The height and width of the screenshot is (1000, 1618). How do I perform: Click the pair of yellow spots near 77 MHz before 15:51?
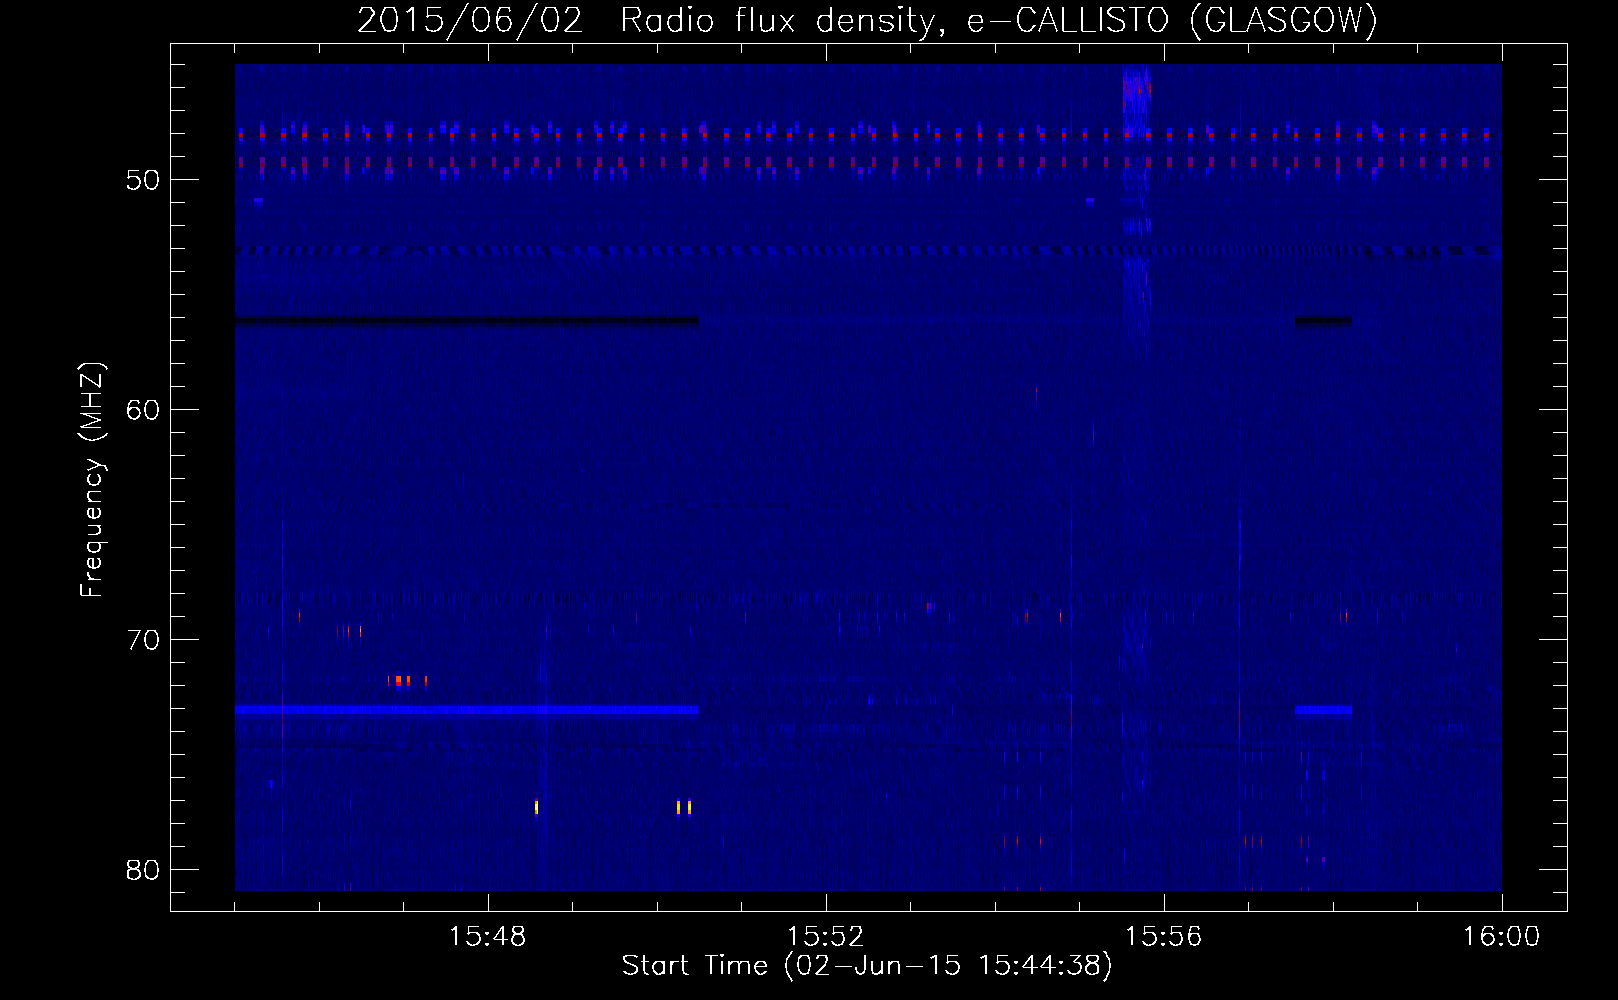coord(684,807)
